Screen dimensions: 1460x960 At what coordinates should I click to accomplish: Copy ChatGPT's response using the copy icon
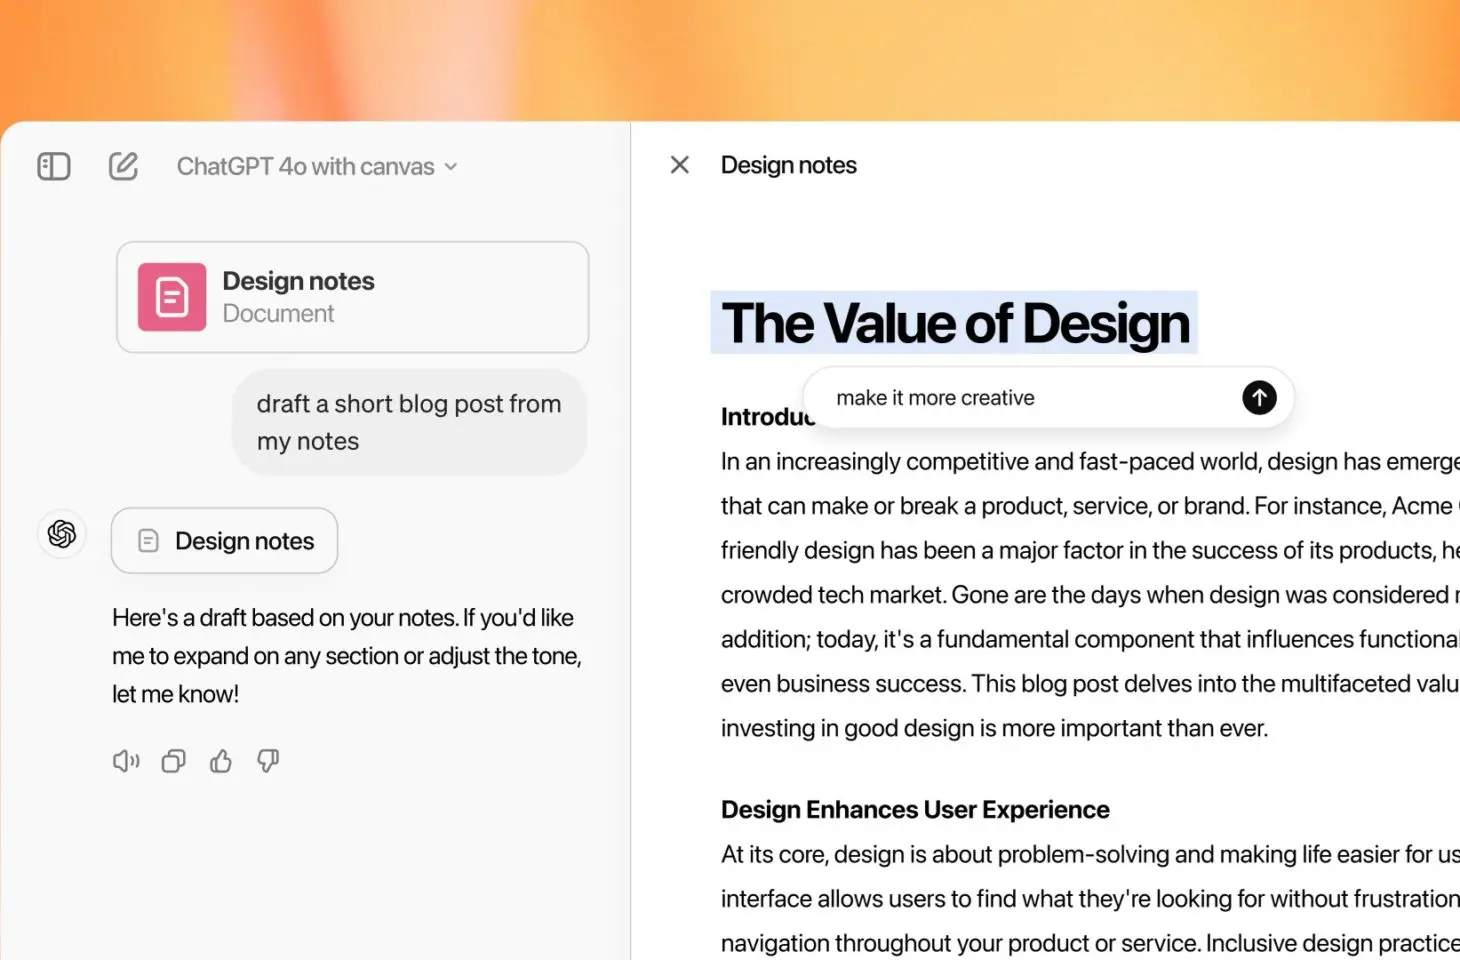click(x=173, y=760)
